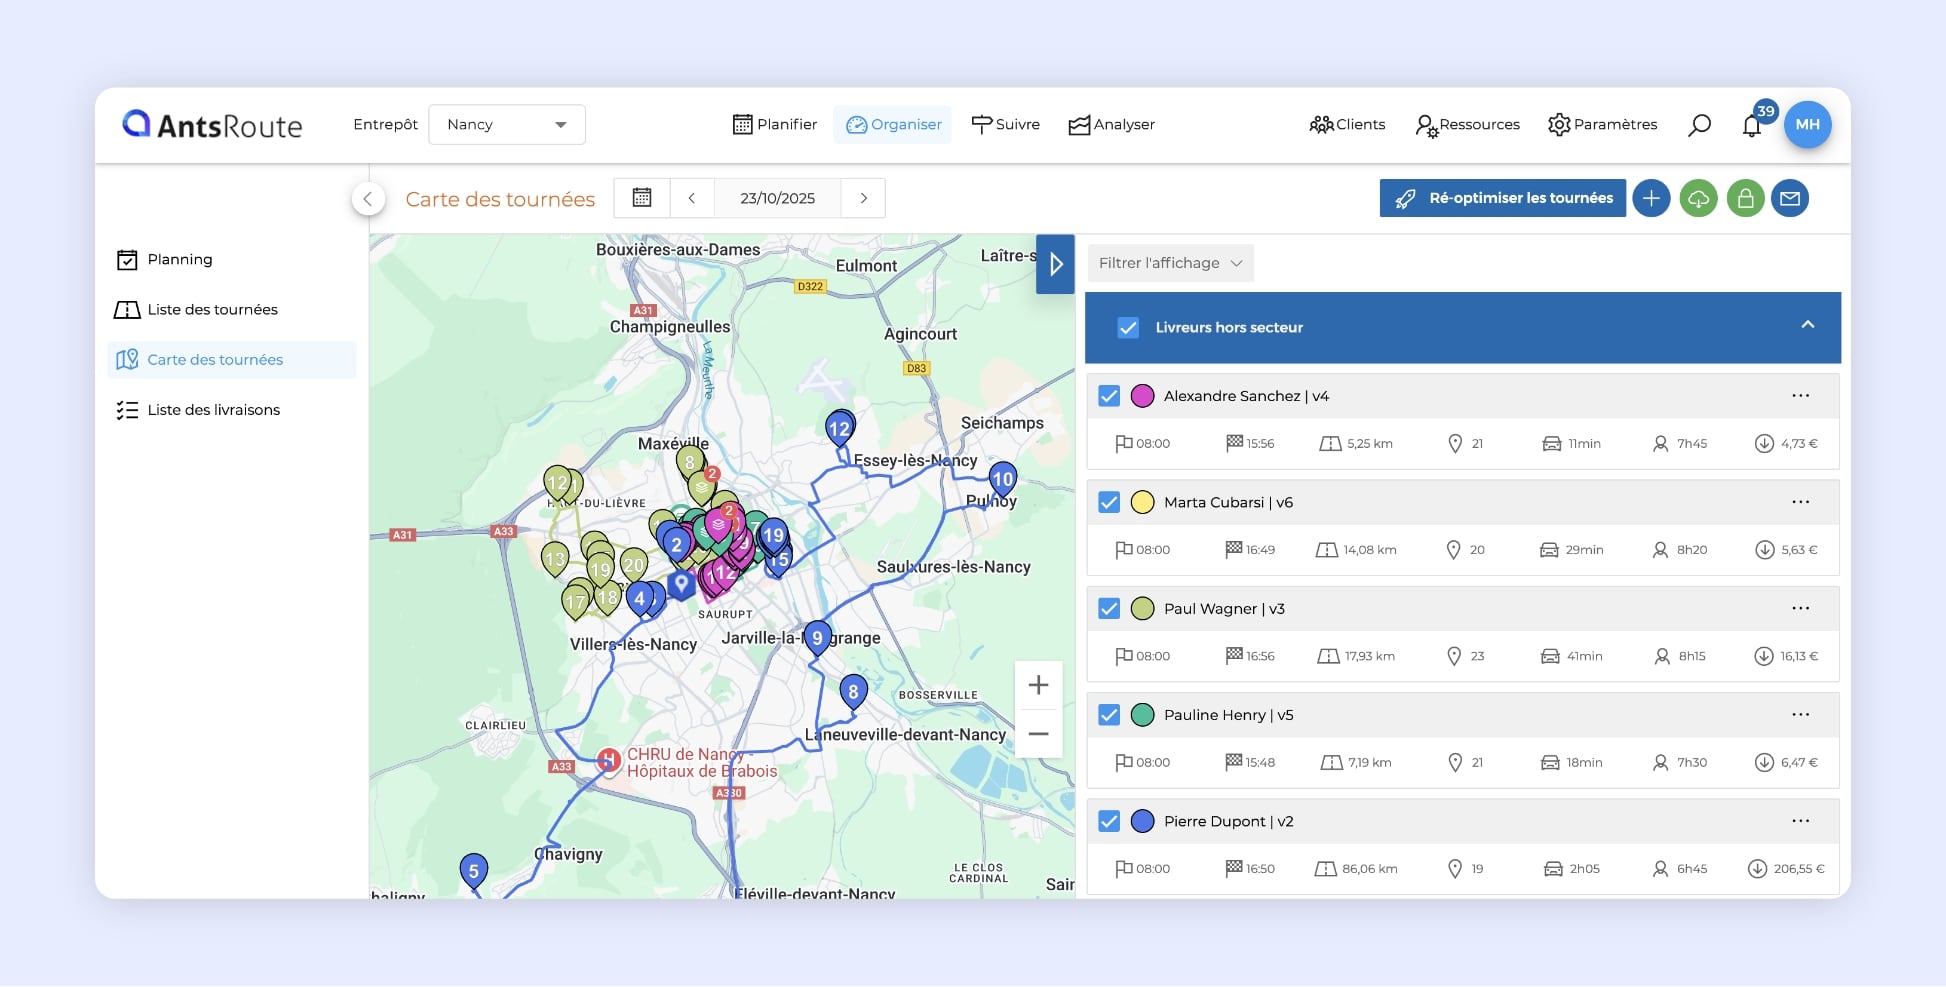
Task: Click Marta Cubarsi's yellow color circle
Action: click(x=1141, y=502)
